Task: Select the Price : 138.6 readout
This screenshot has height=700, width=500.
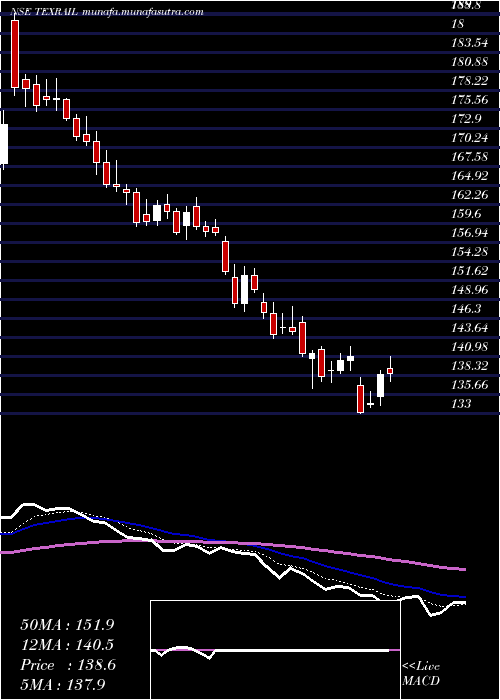Action: click(x=68, y=665)
